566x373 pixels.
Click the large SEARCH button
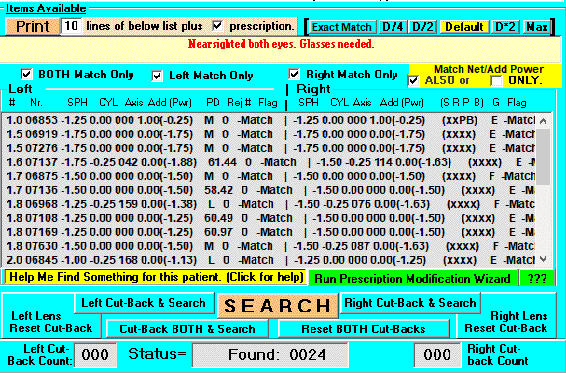pyautogui.click(x=277, y=306)
